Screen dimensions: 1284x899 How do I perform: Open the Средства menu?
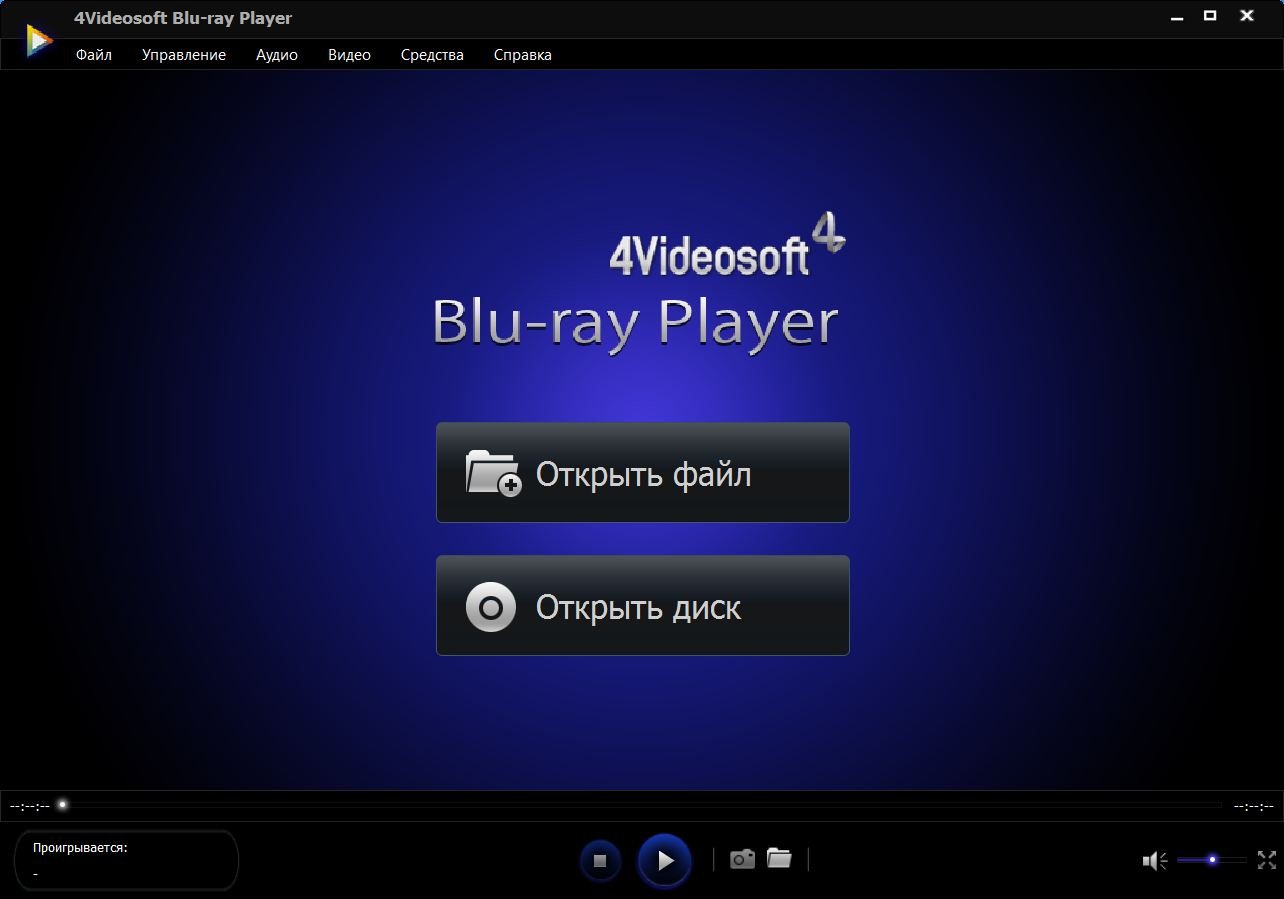(x=432, y=55)
